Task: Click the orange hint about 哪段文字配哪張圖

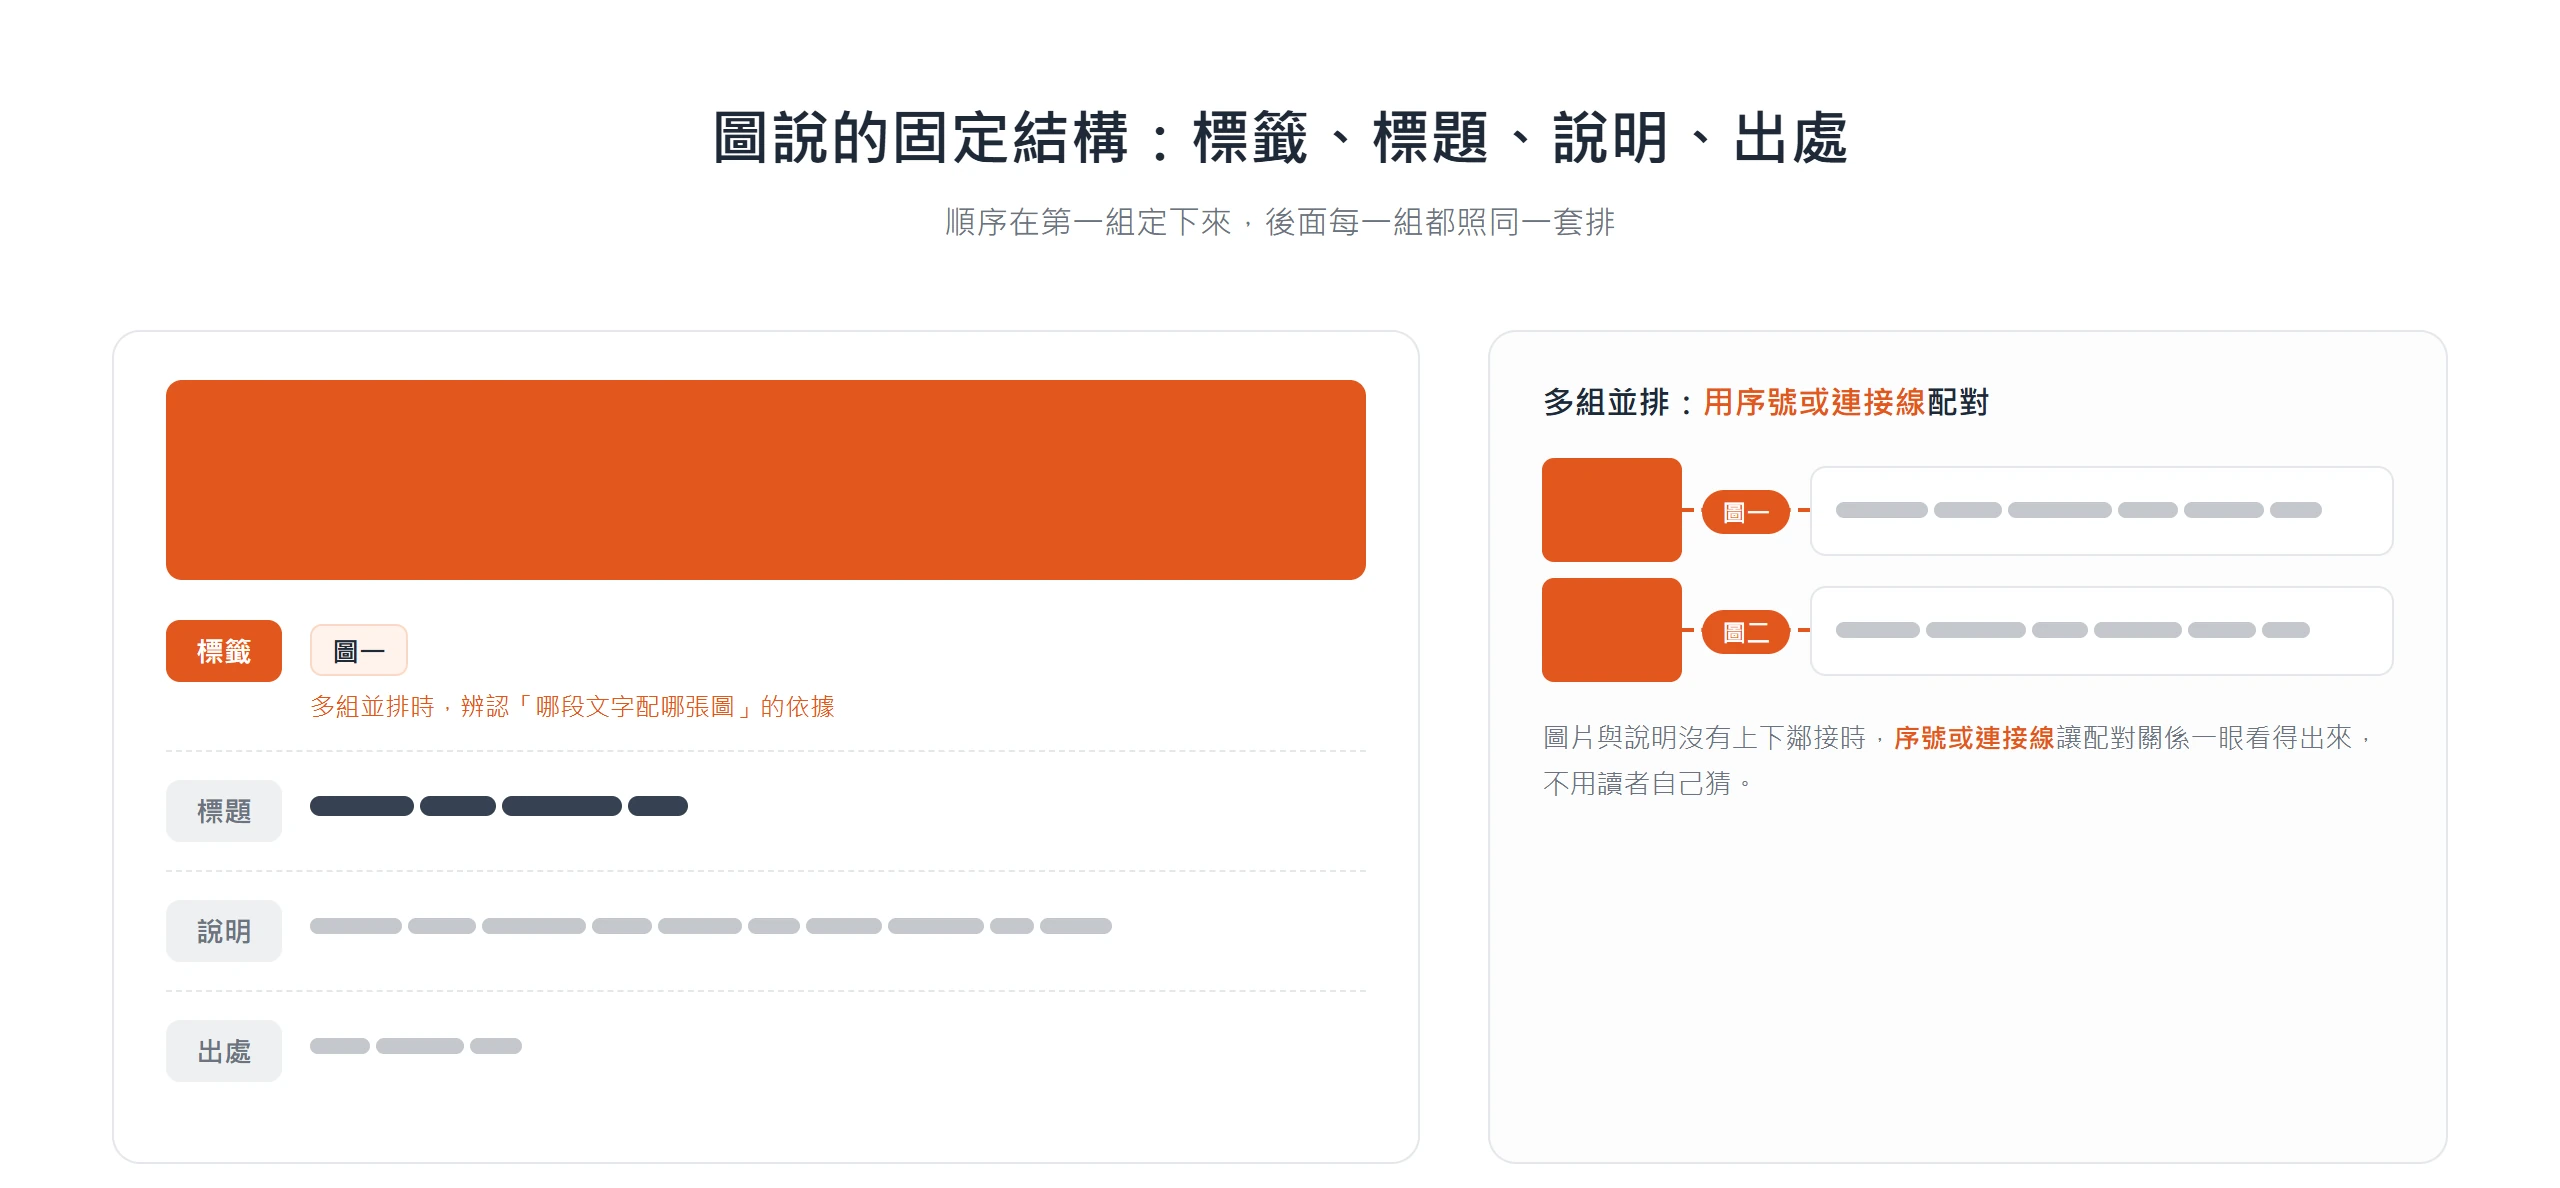Action: point(572,707)
